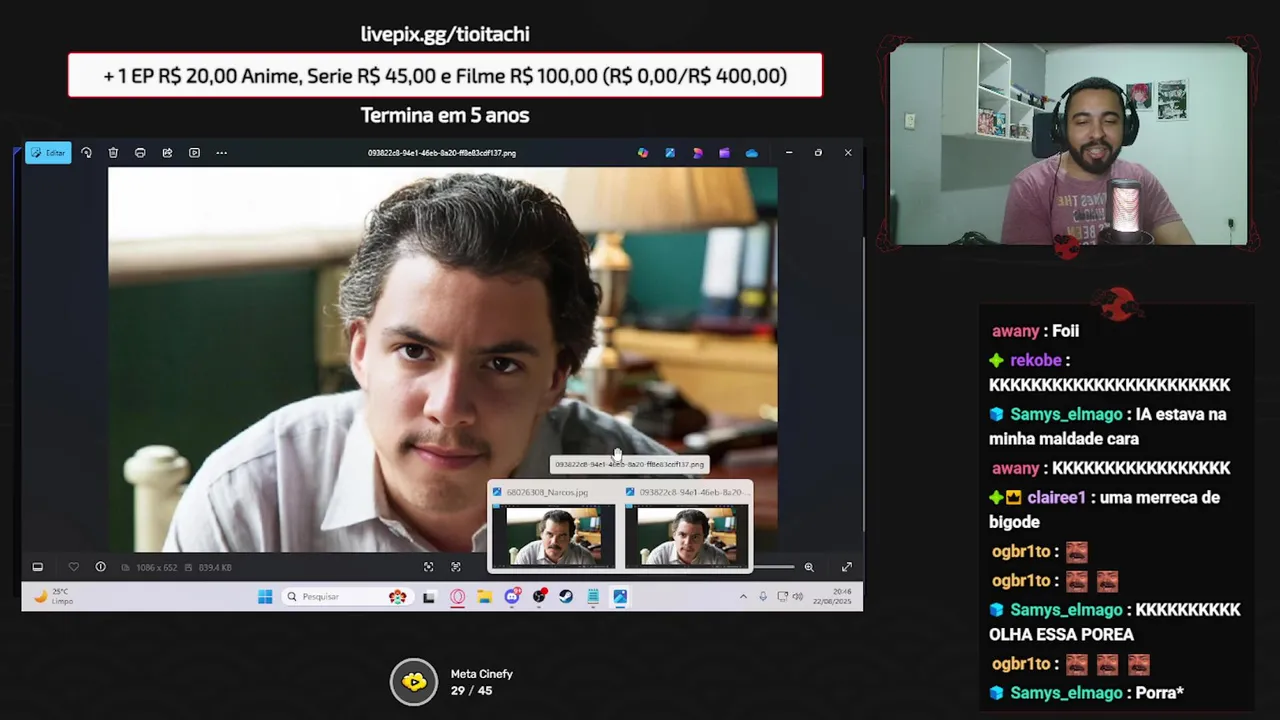1280x720 pixels.
Task: Click the Meta Cinefy goal icon
Action: coord(414,682)
